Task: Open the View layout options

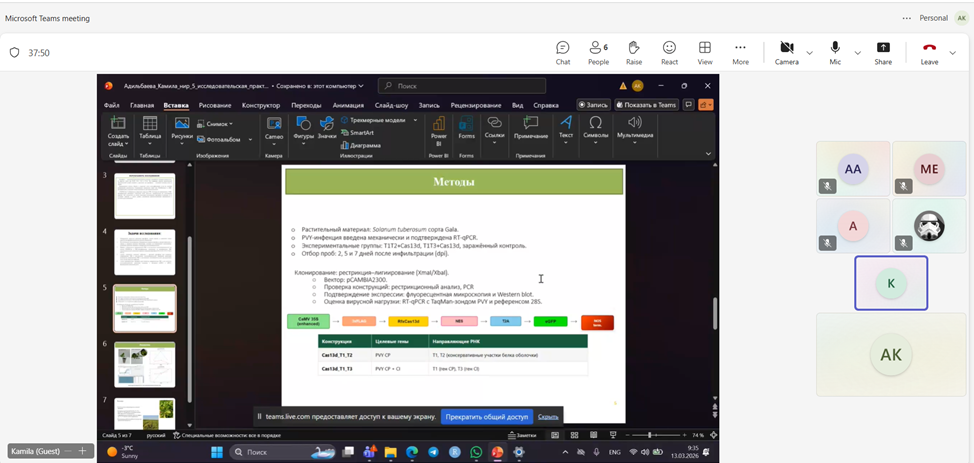Action: (x=705, y=52)
